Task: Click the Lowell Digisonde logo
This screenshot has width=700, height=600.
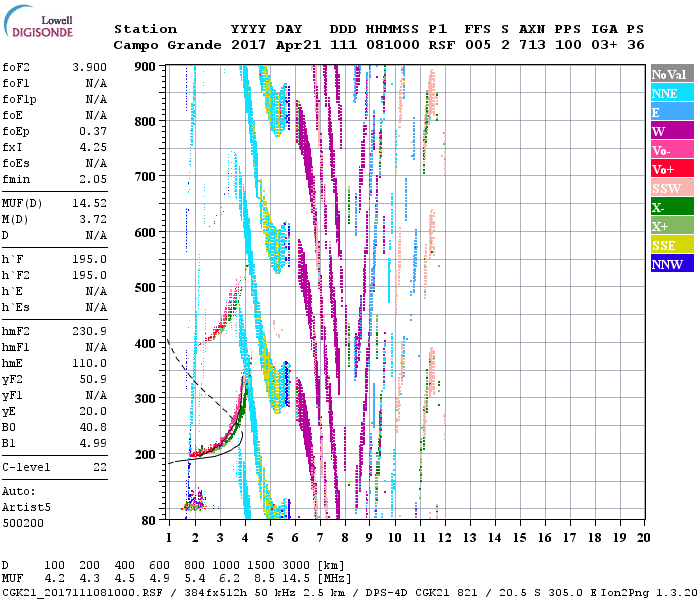Action: click(38, 22)
